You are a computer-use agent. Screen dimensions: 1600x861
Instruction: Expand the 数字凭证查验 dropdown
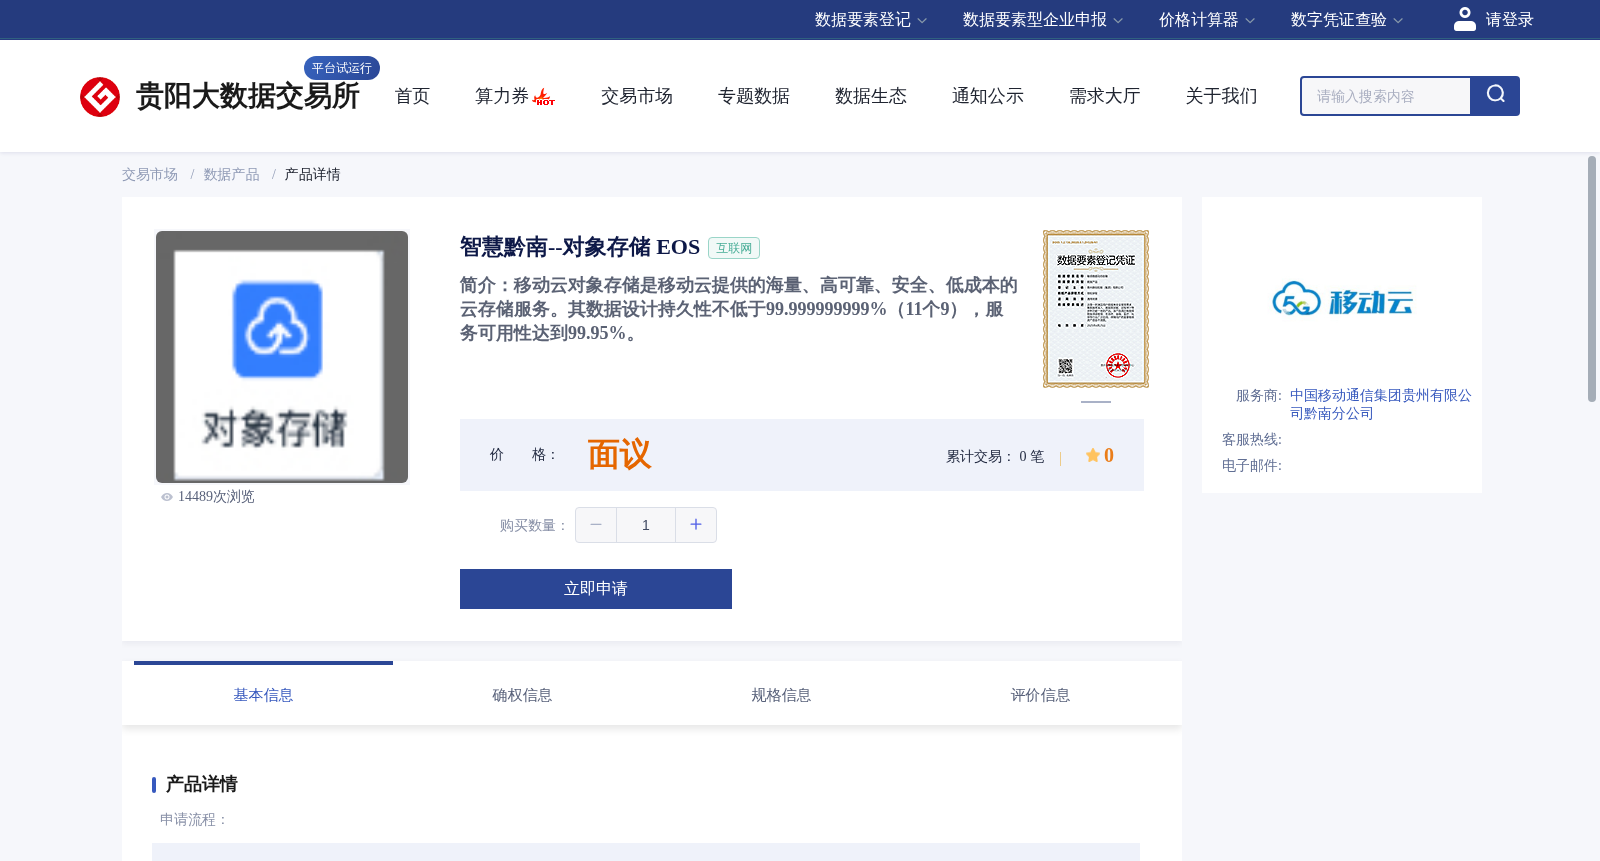pyautogui.click(x=1347, y=20)
